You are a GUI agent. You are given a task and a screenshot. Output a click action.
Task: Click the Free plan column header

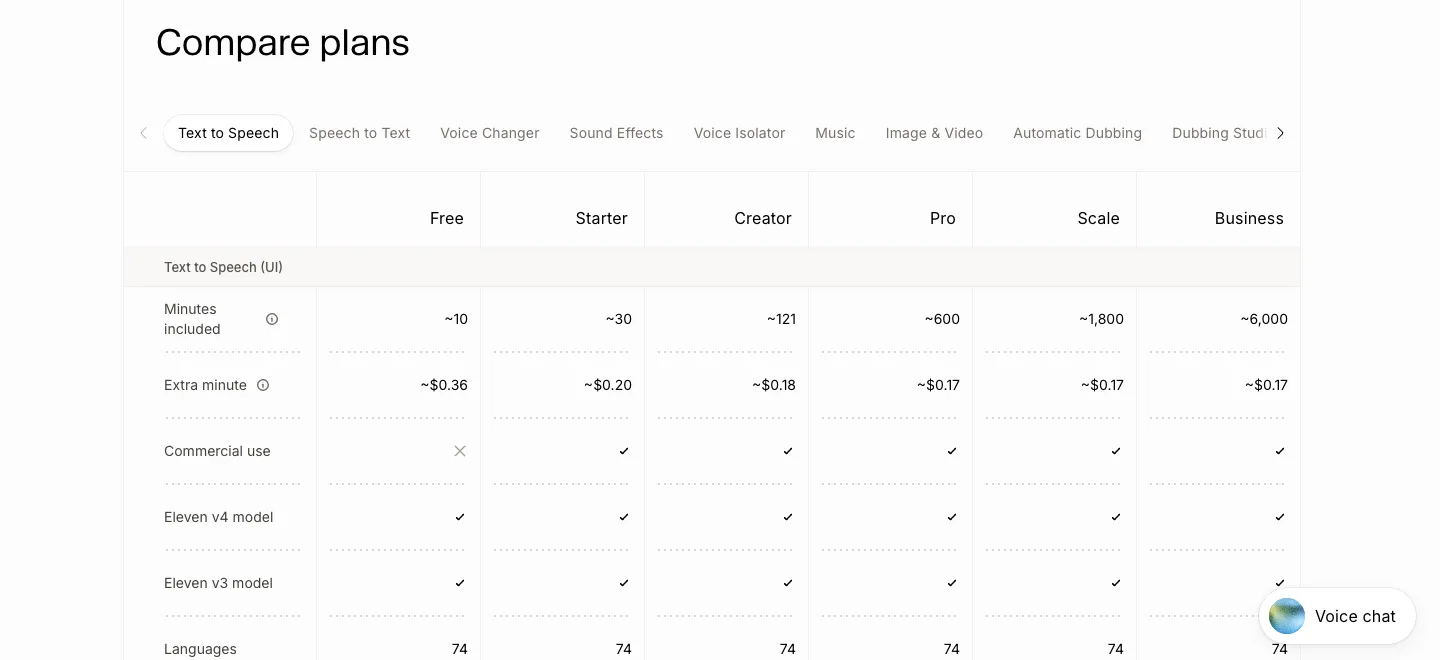click(447, 218)
